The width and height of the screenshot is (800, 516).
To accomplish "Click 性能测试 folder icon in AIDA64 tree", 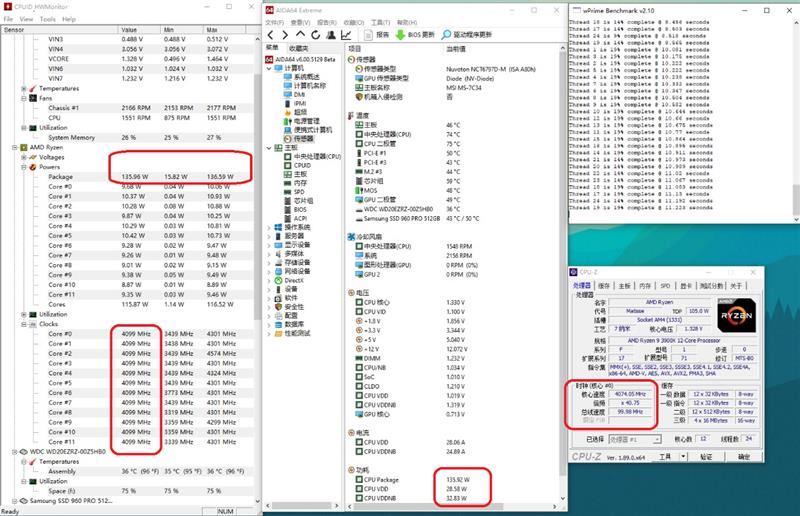I will pos(278,333).
